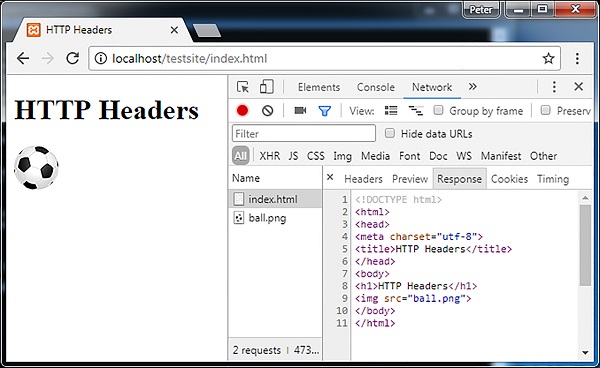
Task: Click response scrollbar up arrow
Action: click(x=585, y=198)
